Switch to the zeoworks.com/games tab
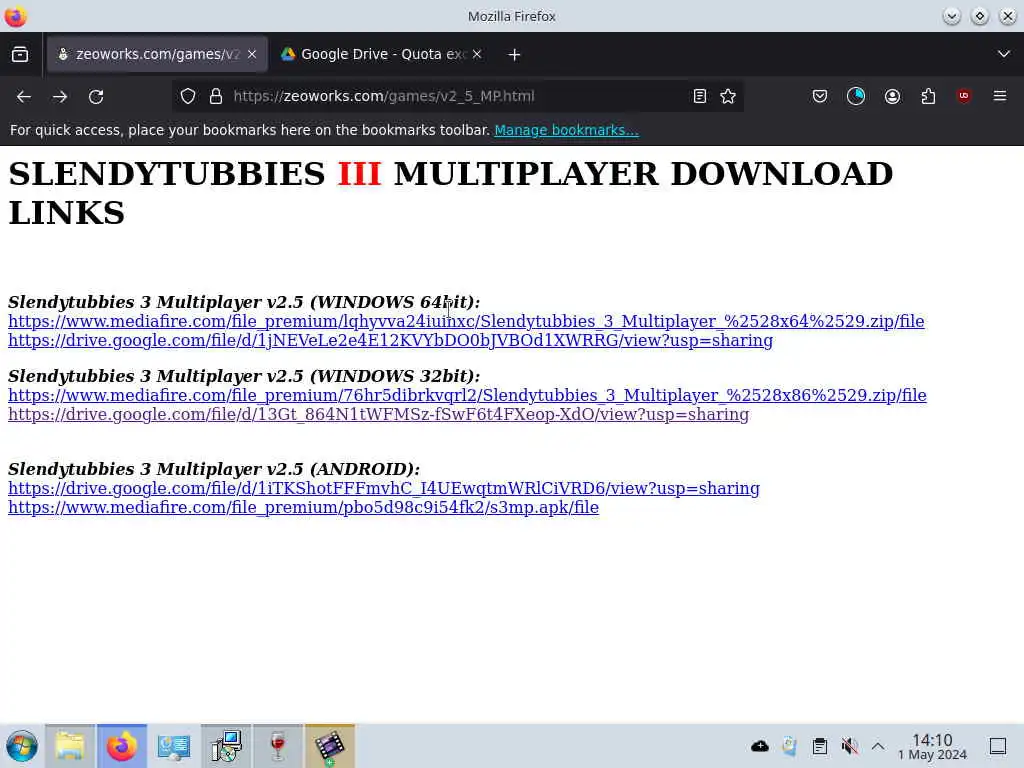This screenshot has height=768, width=1024. pyautogui.click(x=157, y=54)
